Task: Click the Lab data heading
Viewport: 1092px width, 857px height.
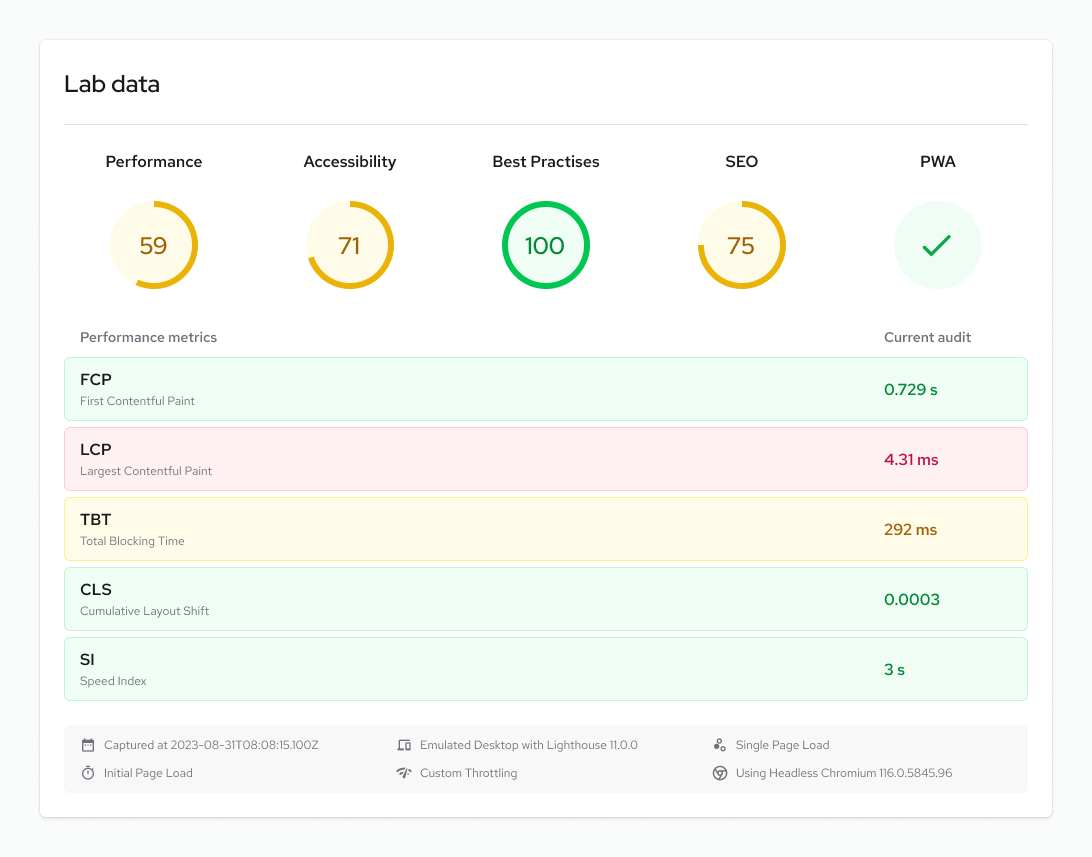Action: [111, 84]
